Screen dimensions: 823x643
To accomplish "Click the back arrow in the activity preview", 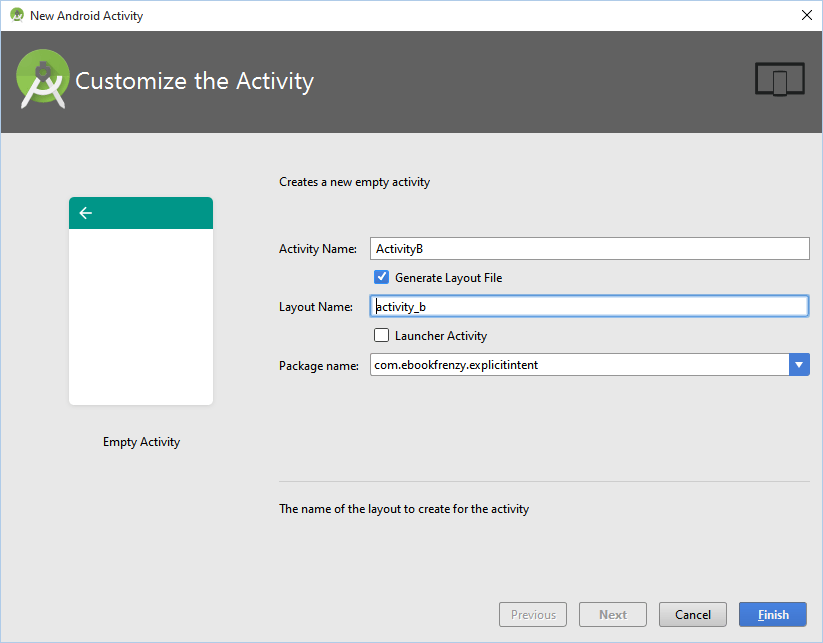I will (86, 213).
